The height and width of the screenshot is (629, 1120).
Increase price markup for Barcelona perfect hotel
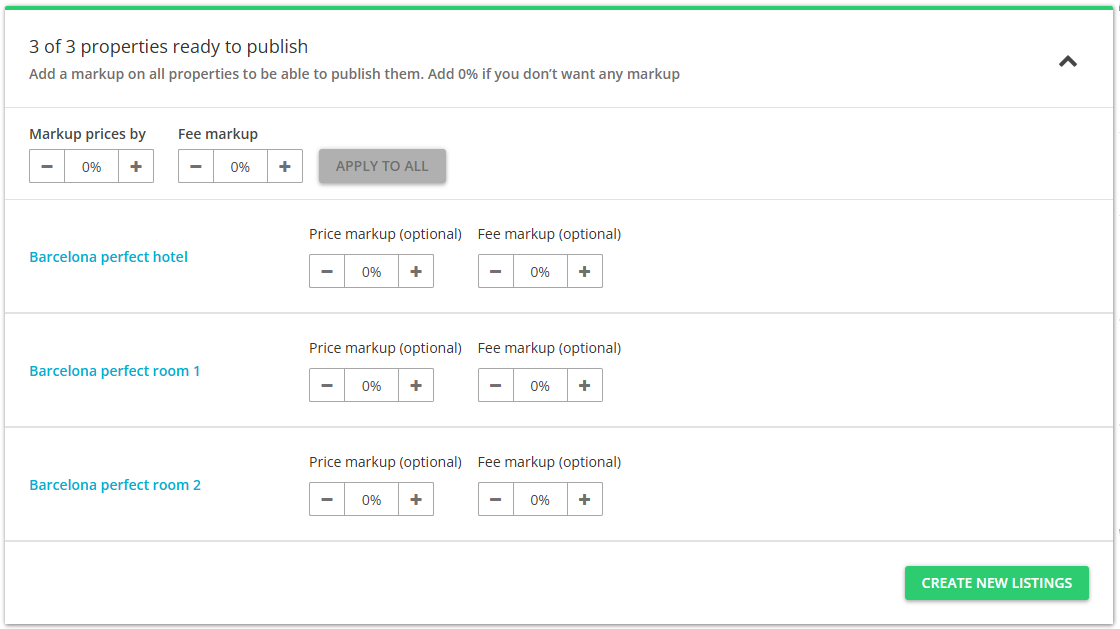click(x=416, y=272)
